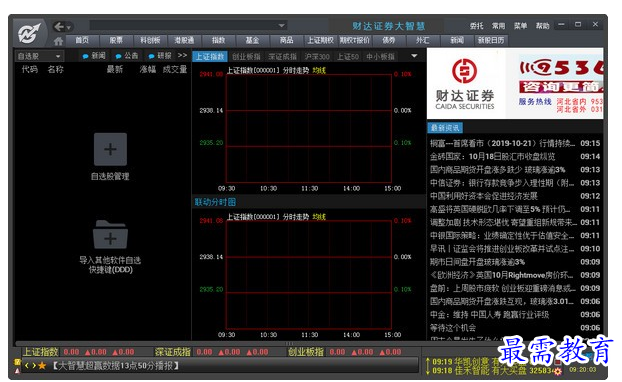Open news 国内商品期货开盘涨多跌少 玻璃涨逾3%

(x=515, y=170)
